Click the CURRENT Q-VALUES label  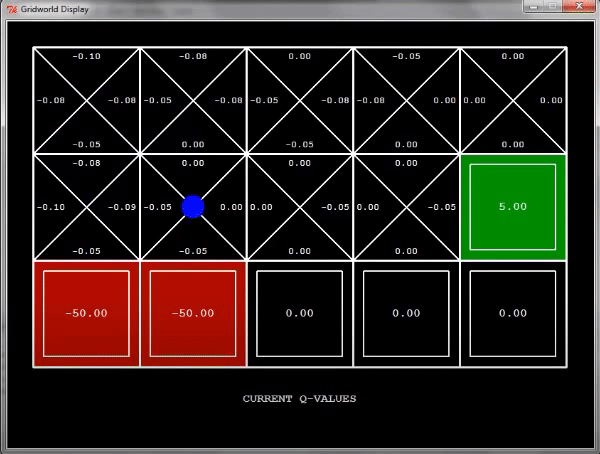[x=299, y=399]
